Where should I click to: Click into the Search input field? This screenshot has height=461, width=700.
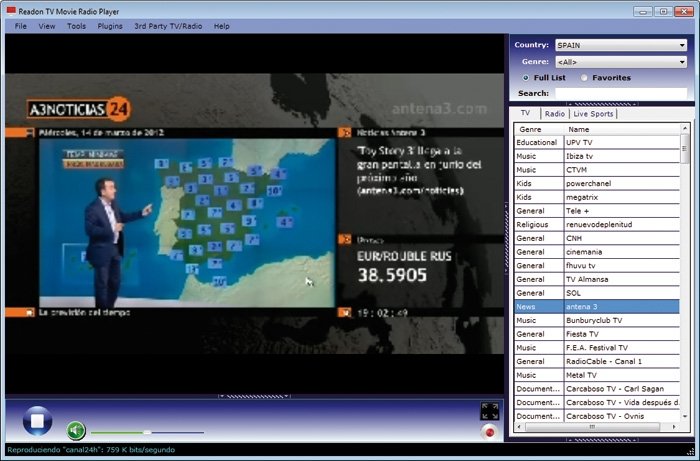point(621,93)
